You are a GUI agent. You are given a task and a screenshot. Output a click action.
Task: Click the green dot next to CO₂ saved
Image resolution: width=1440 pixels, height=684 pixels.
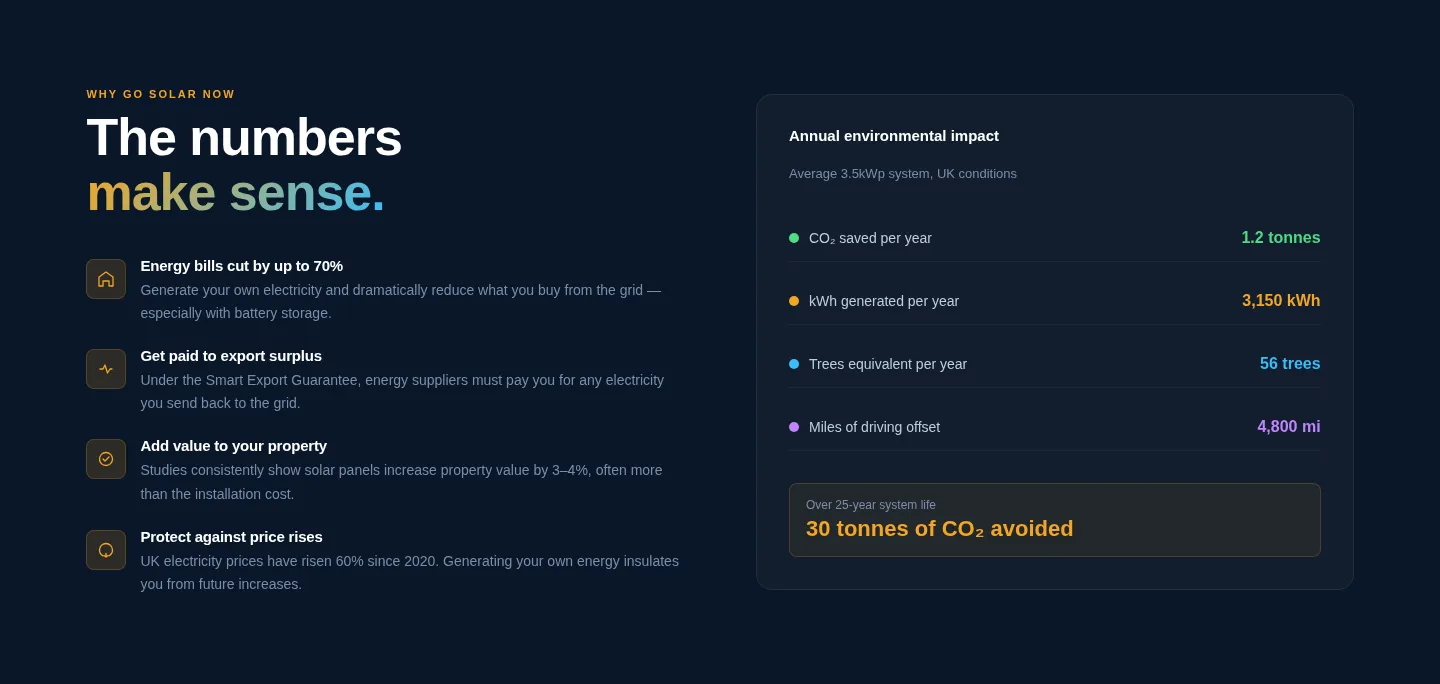tap(794, 238)
